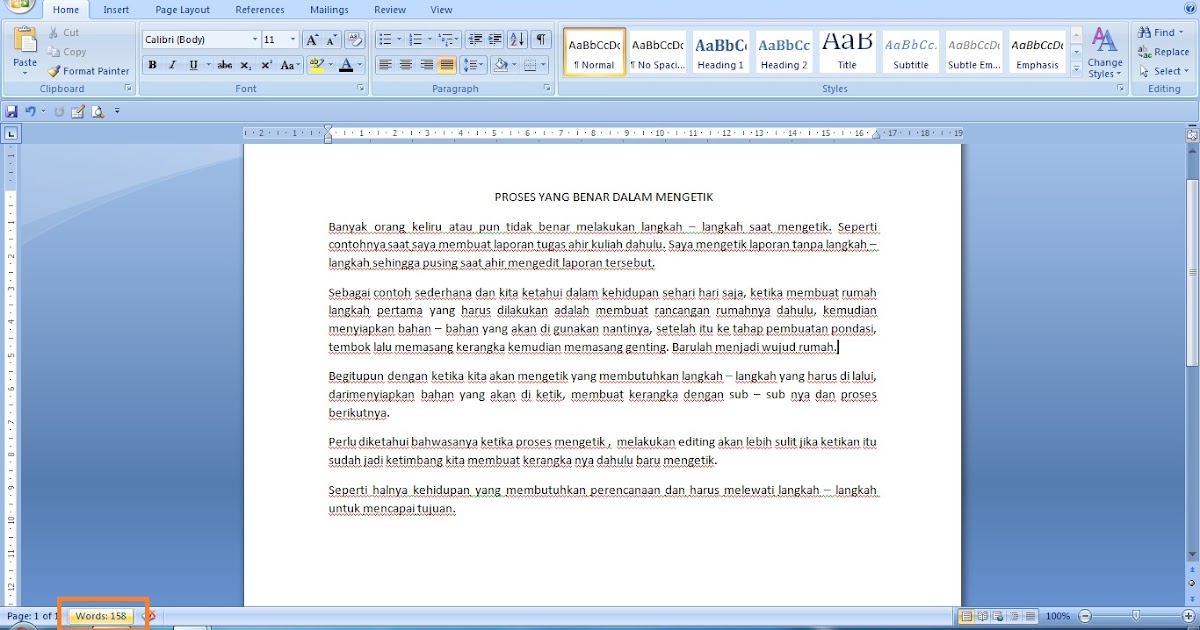Zoom in with the plus button

(1188, 616)
